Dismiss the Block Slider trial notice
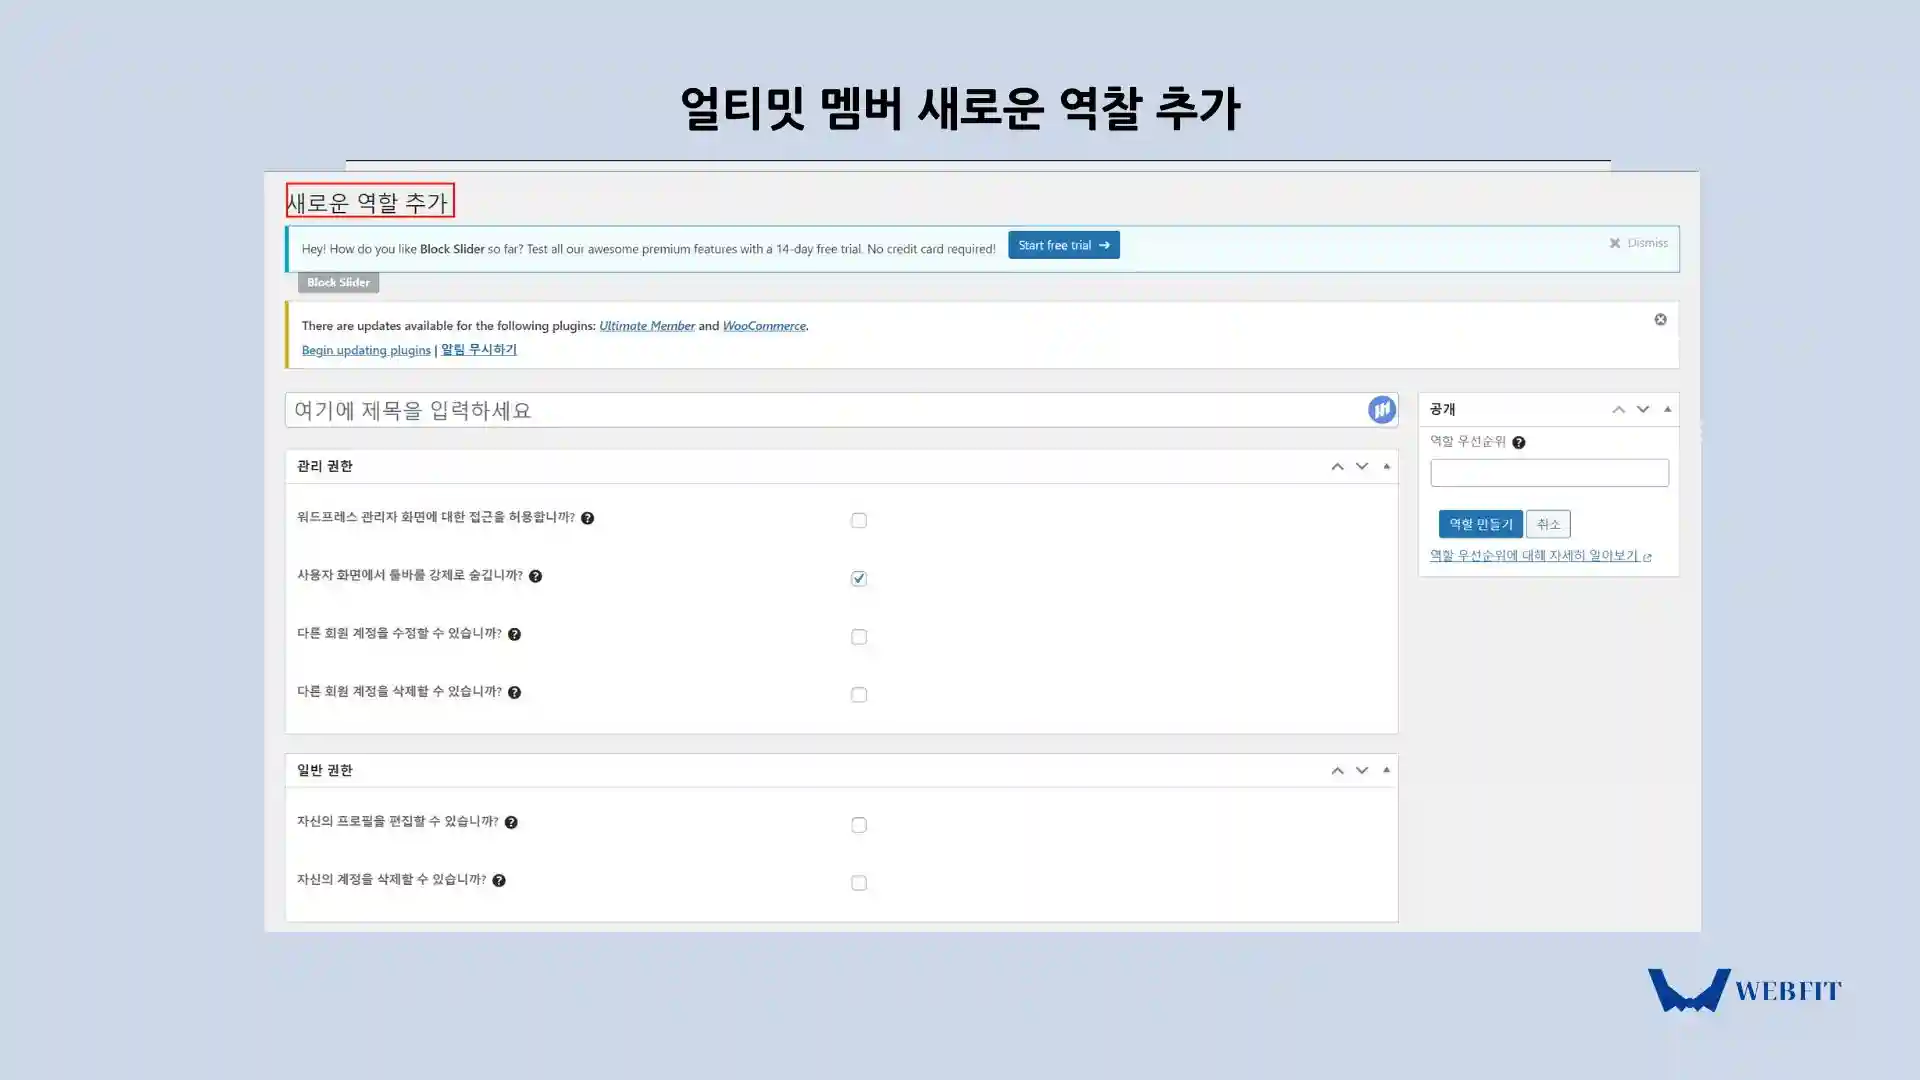The width and height of the screenshot is (1920, 1080). (x=1638, y=243)
